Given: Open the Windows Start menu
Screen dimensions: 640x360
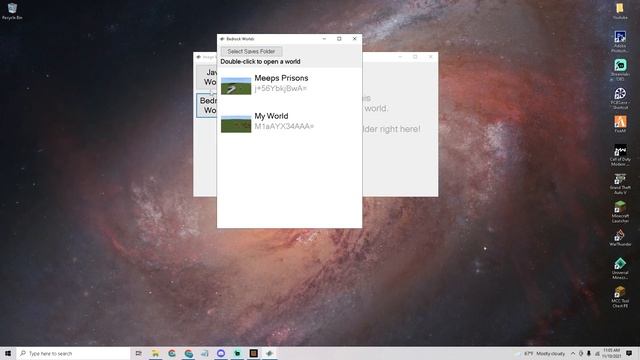Looking at the screenshot, I should click(x=8, y=353).
